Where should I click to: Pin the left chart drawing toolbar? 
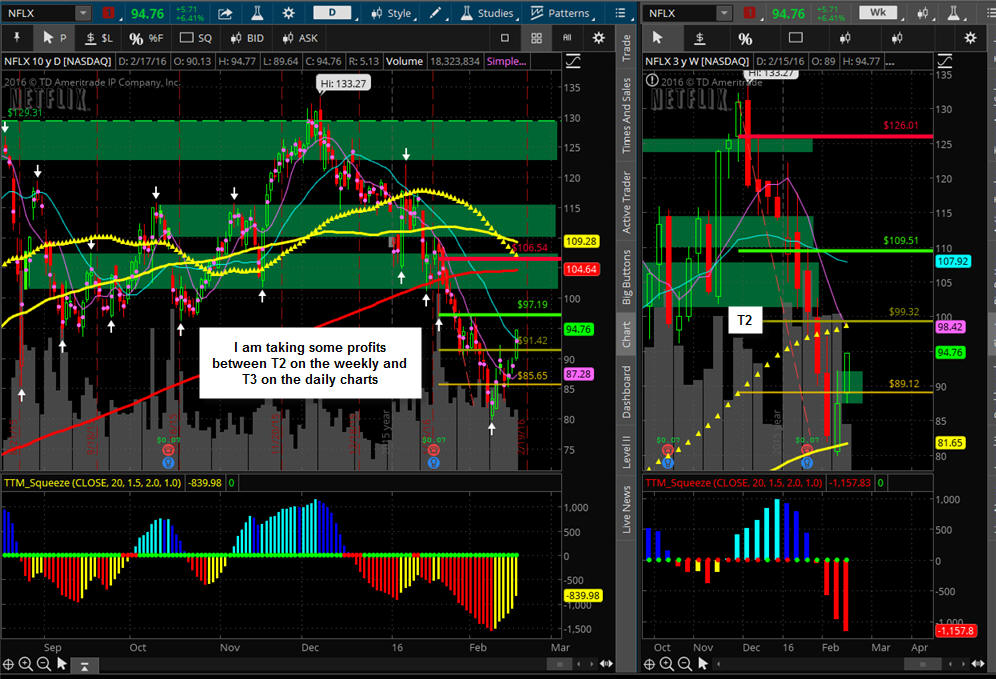pos(17,37)
